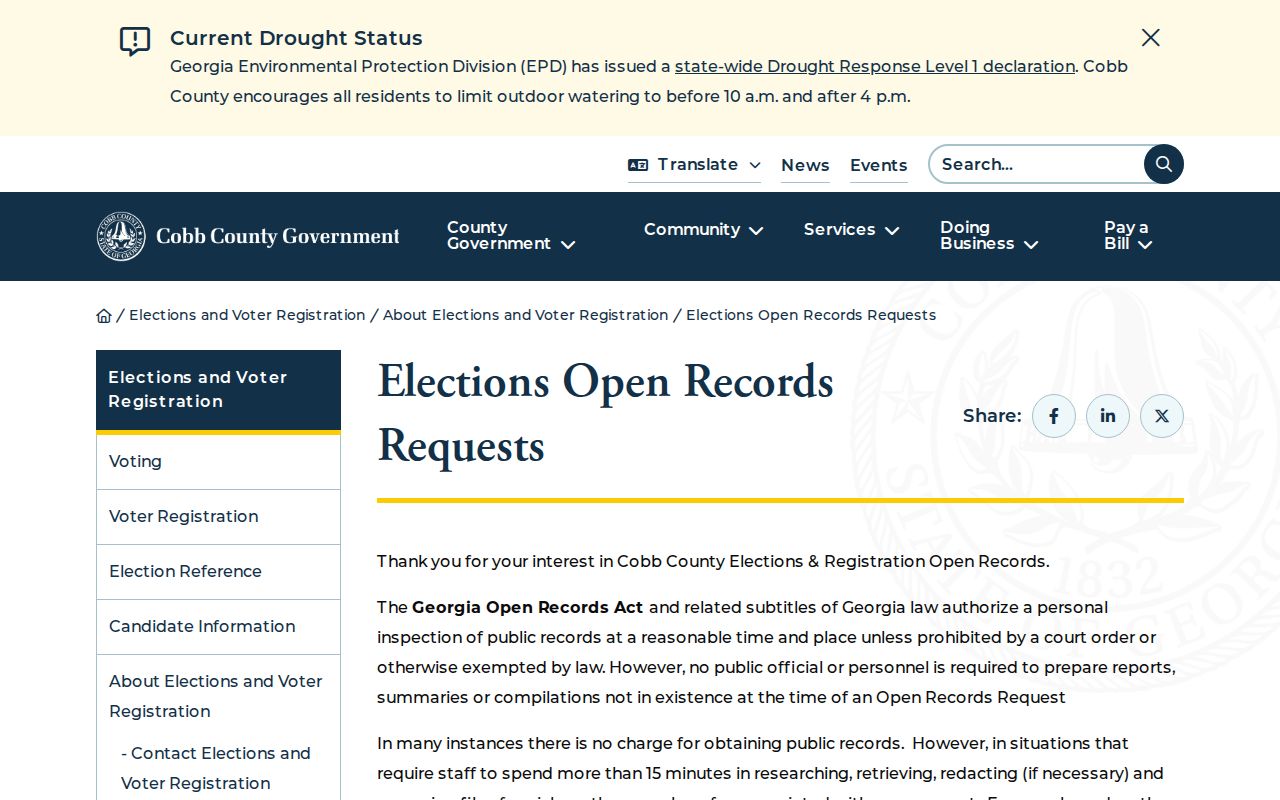Click the Elections Open Records Requests breadcrumb text

(811, 315)
